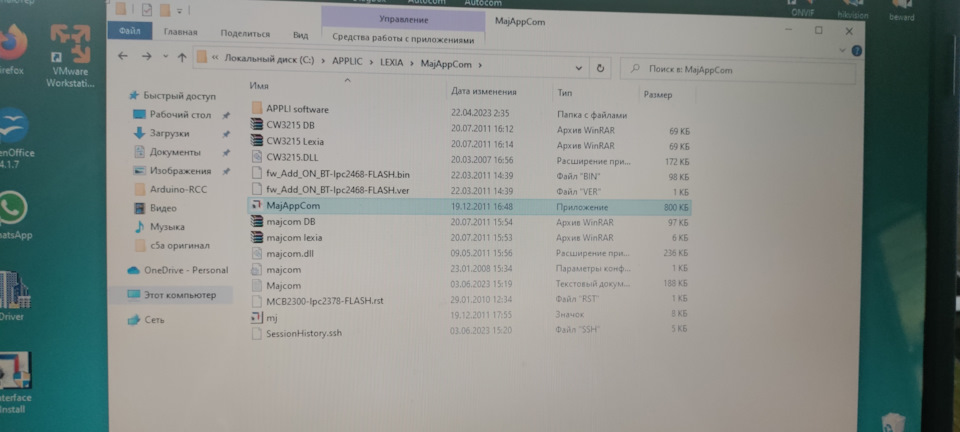Select the MajAppCom application icon
The image size is (960, 432).
pos(257,206)
